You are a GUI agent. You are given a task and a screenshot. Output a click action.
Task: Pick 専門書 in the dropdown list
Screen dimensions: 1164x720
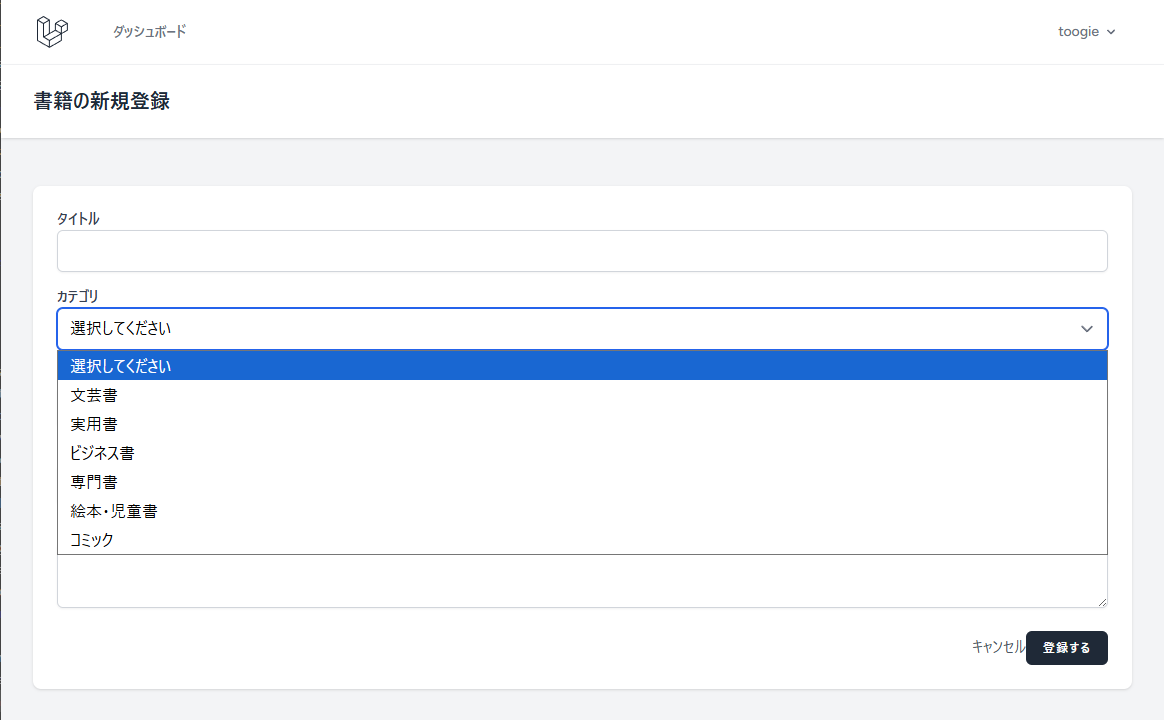(x=94, y=482)
